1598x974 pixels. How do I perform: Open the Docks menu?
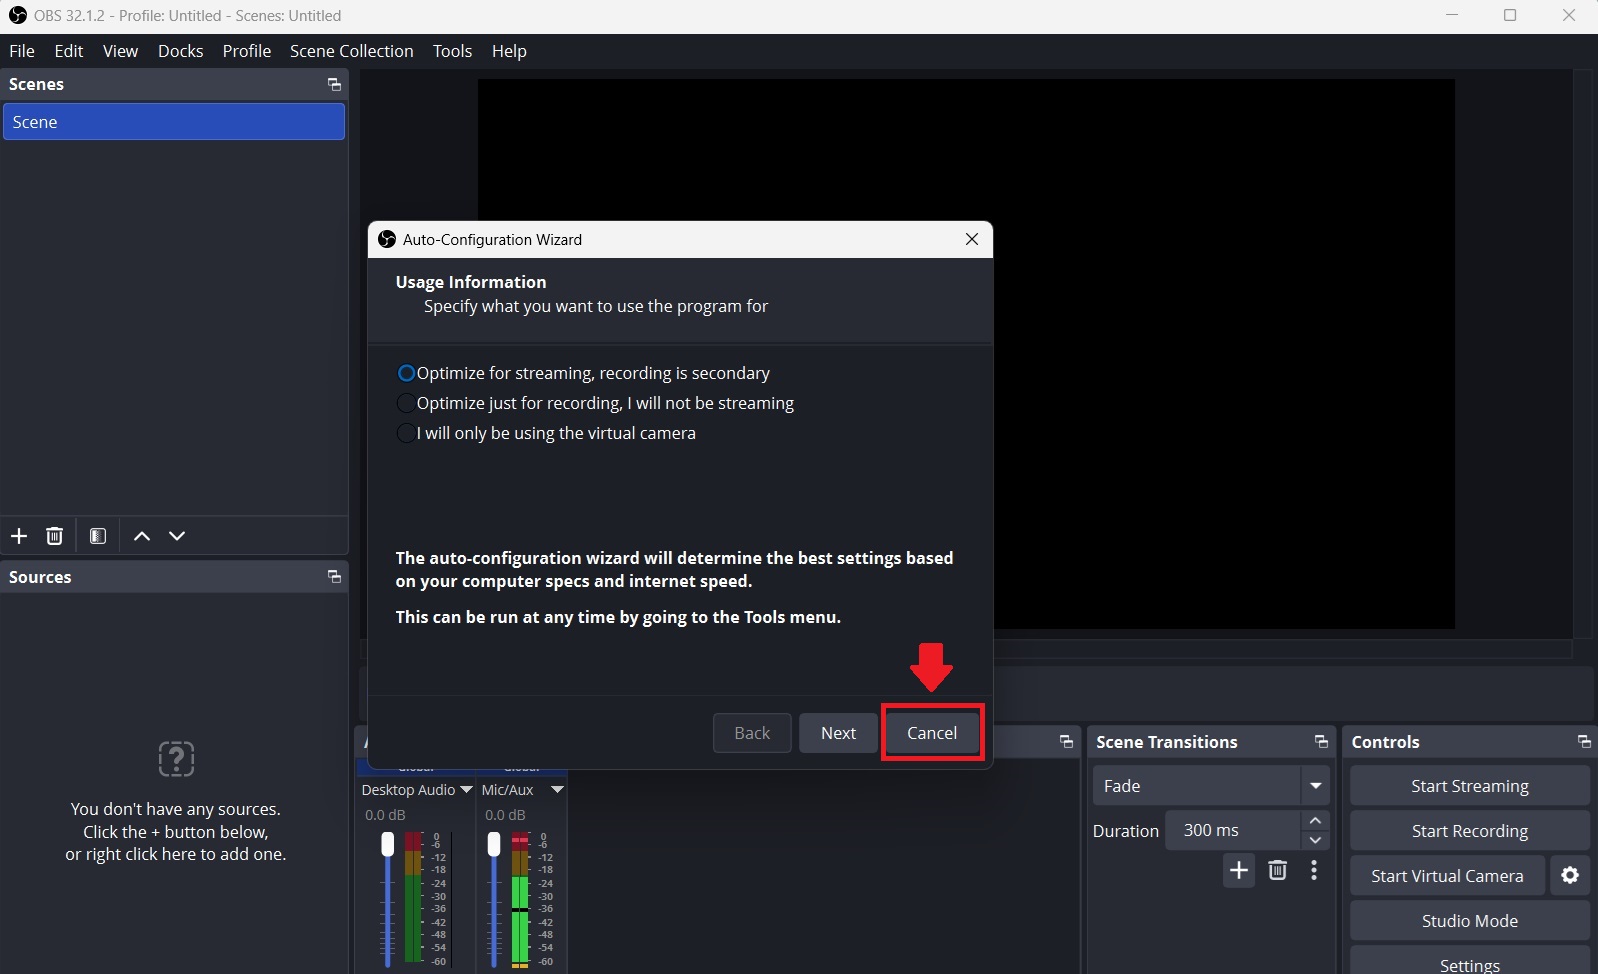coord(180,51)
